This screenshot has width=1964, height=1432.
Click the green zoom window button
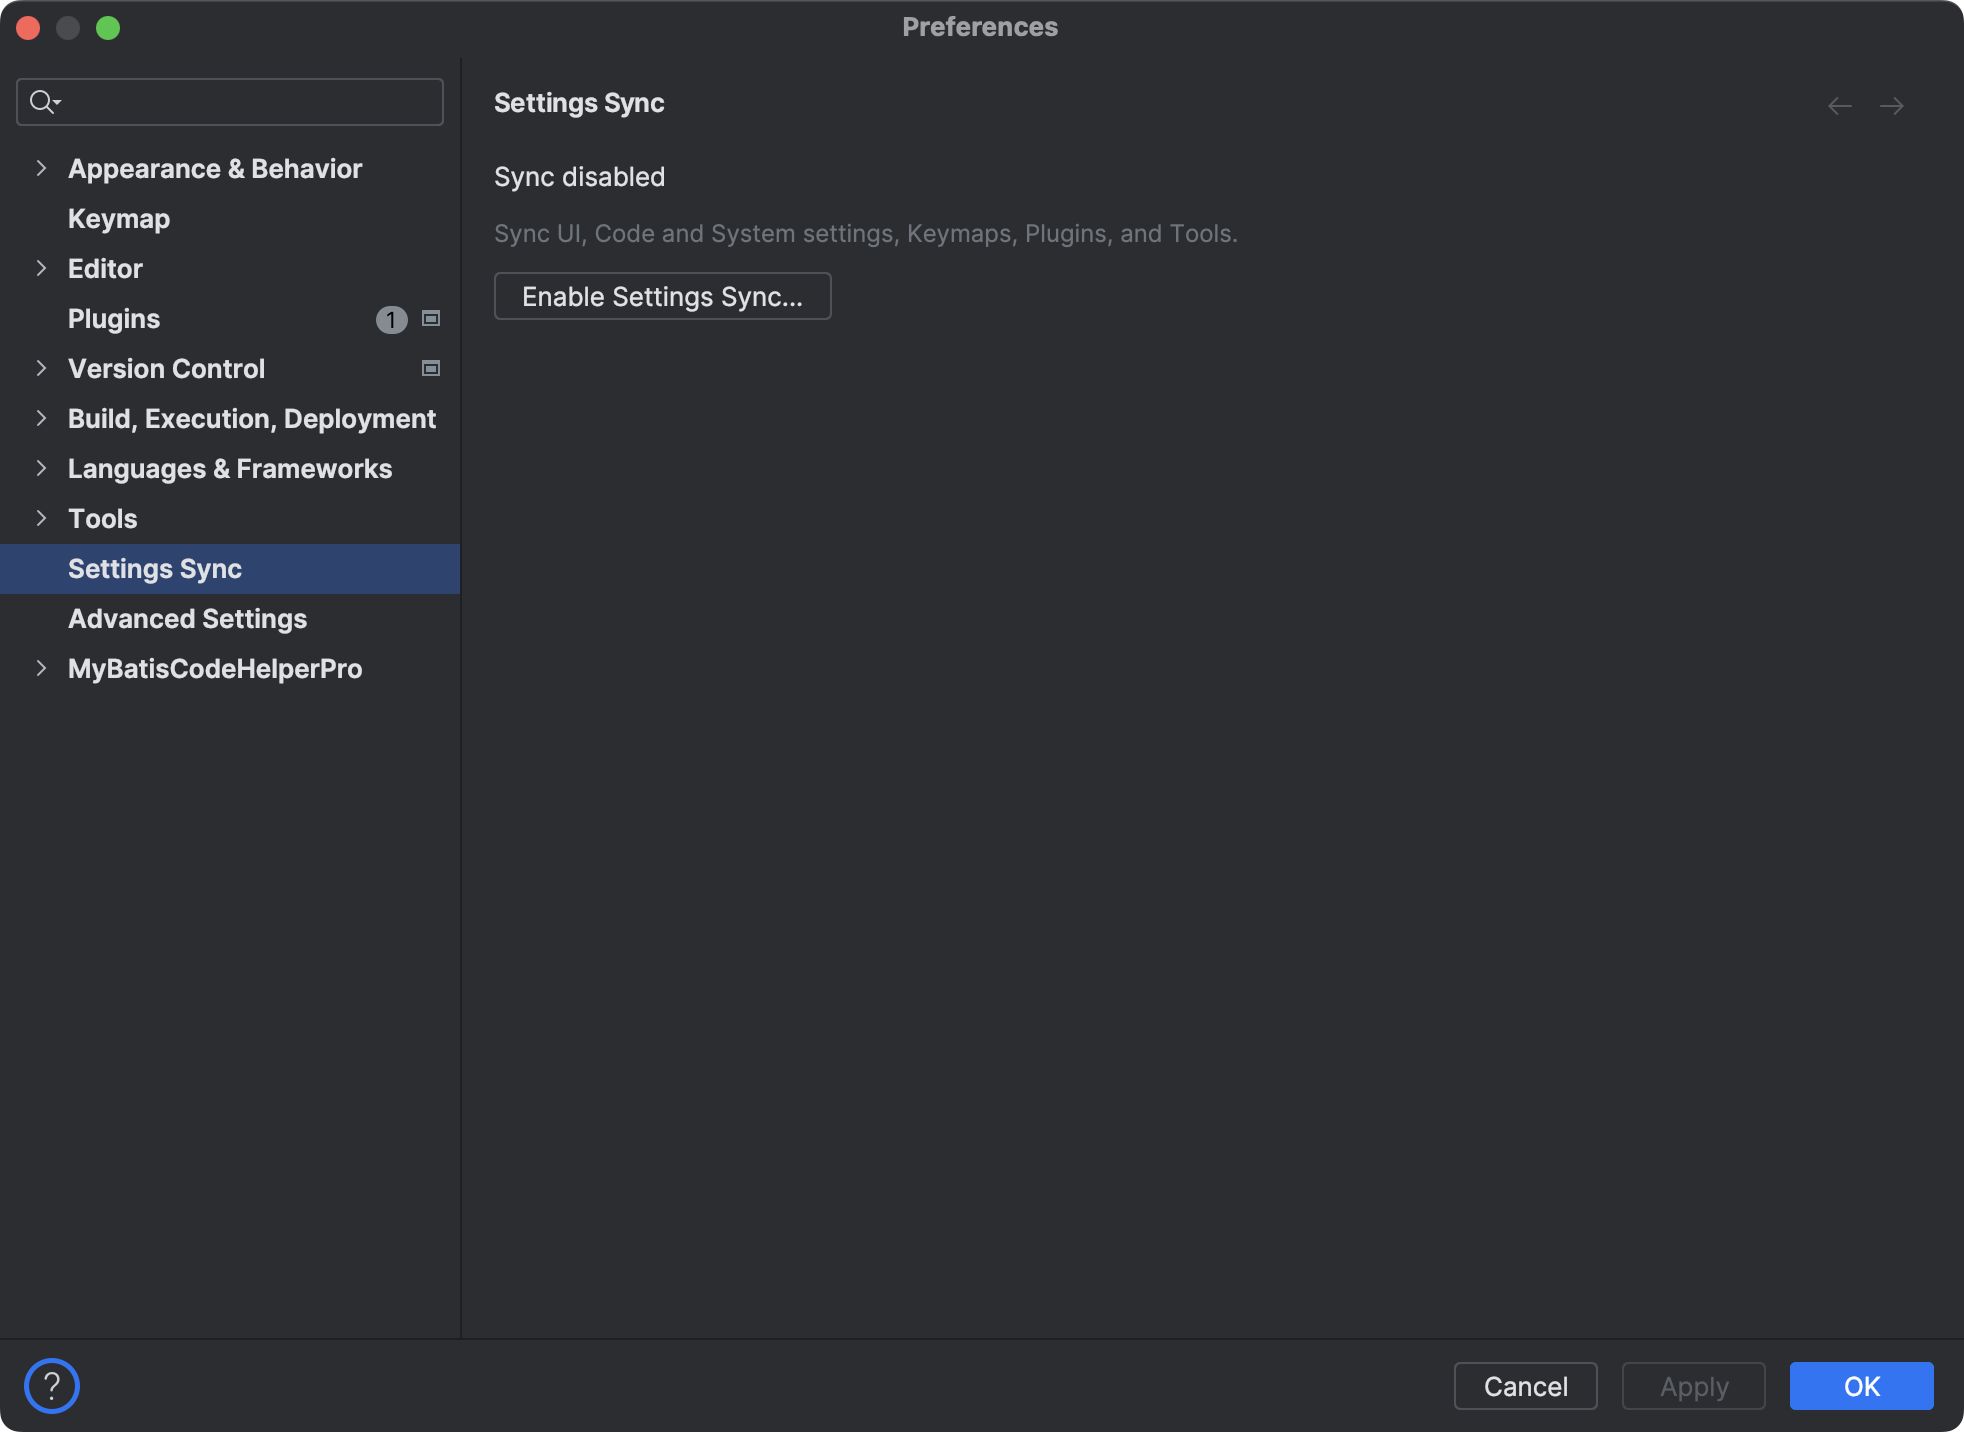[108, 28]
